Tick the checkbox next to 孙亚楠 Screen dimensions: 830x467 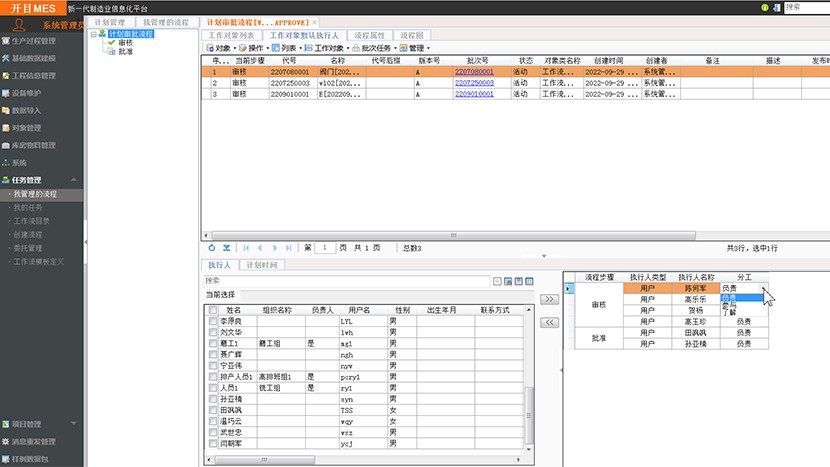212,398
